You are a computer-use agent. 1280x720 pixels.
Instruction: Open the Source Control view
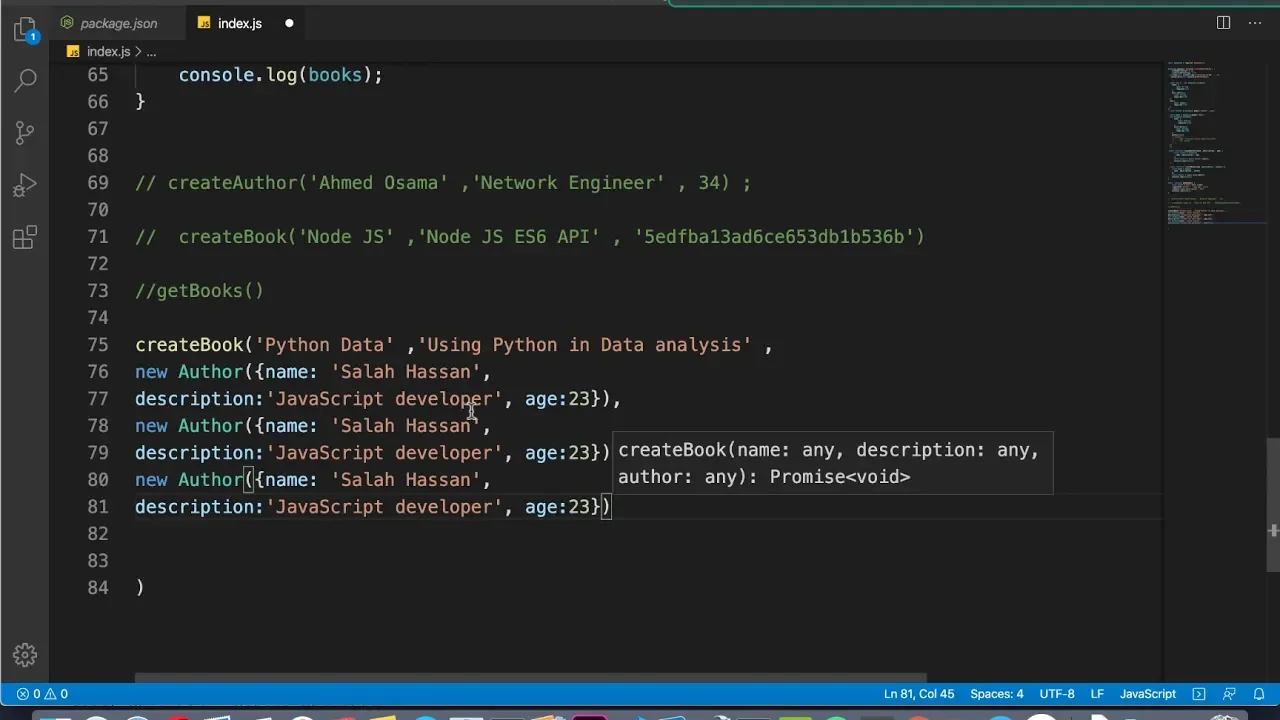[25, 132]
